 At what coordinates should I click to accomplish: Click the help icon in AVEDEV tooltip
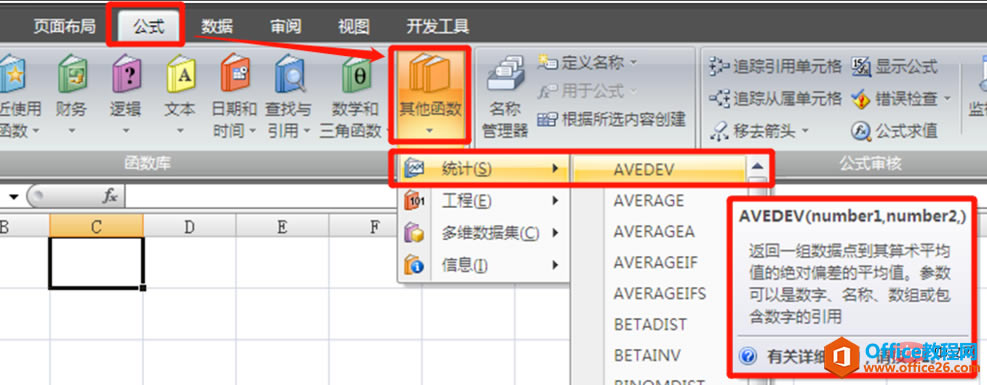[748, 357]
